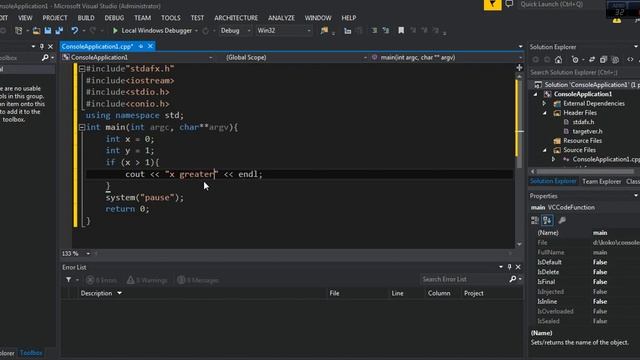Click Property Pages wrench icon
640x360 pixels.
point(562,220)
